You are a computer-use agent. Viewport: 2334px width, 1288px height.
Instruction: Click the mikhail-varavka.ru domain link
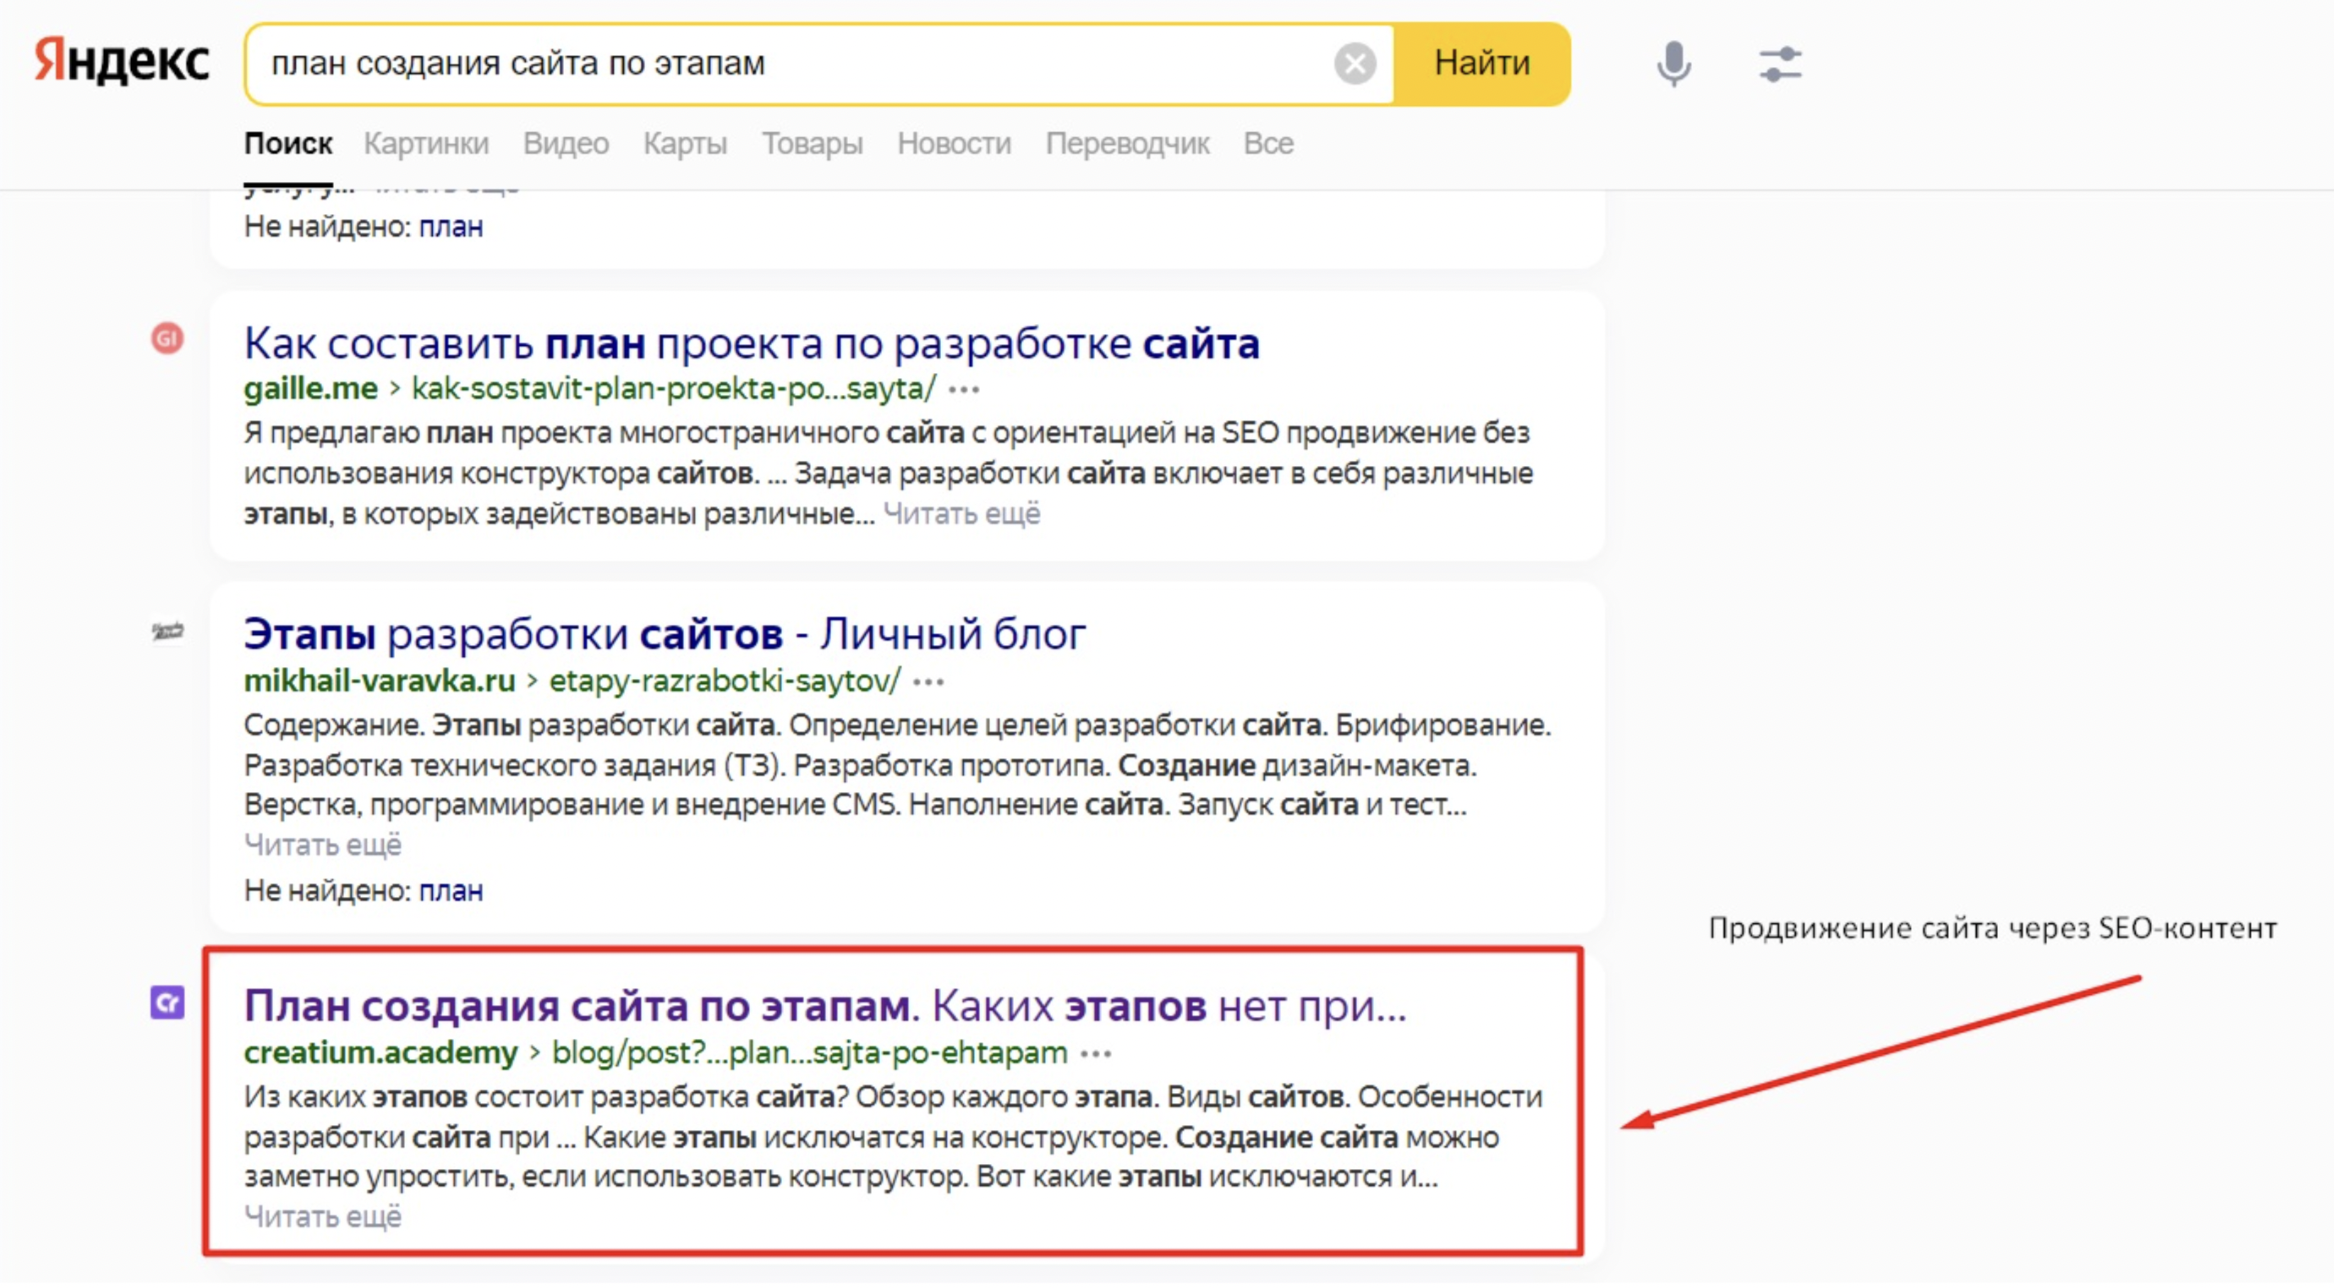coord(380,682)
